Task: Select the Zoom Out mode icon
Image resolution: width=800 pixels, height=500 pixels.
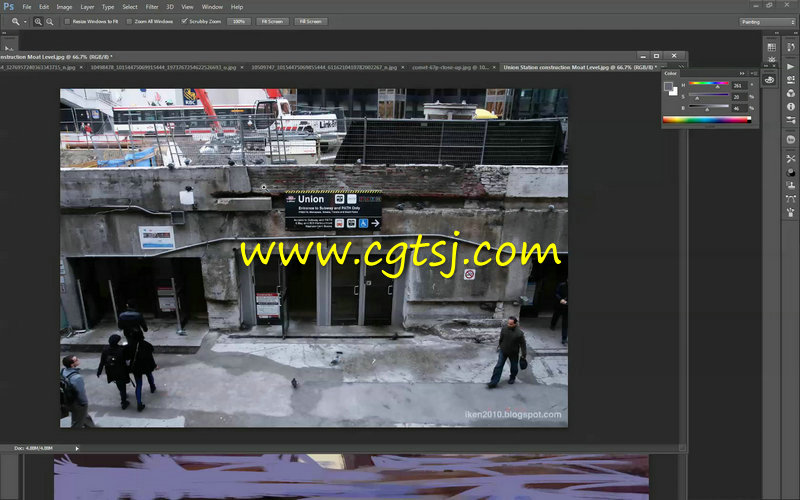Action: (49, 21)
